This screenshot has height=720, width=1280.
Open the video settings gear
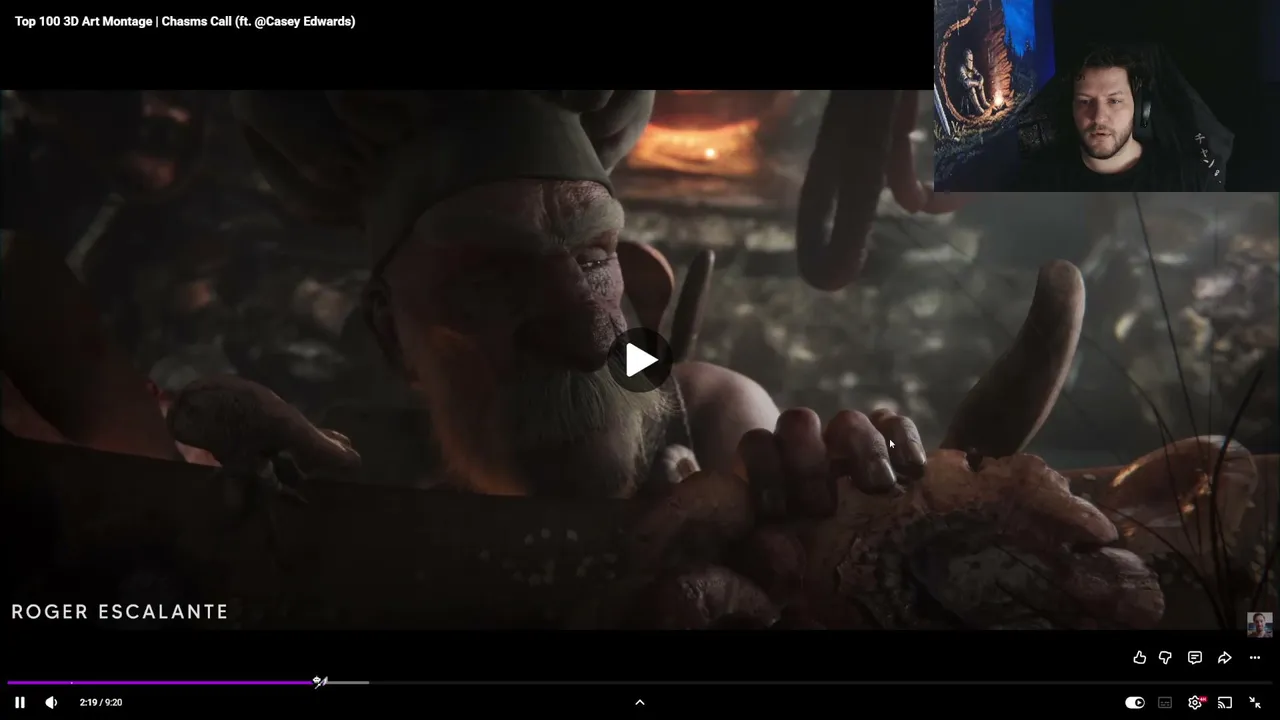(x=1195, y=702)
